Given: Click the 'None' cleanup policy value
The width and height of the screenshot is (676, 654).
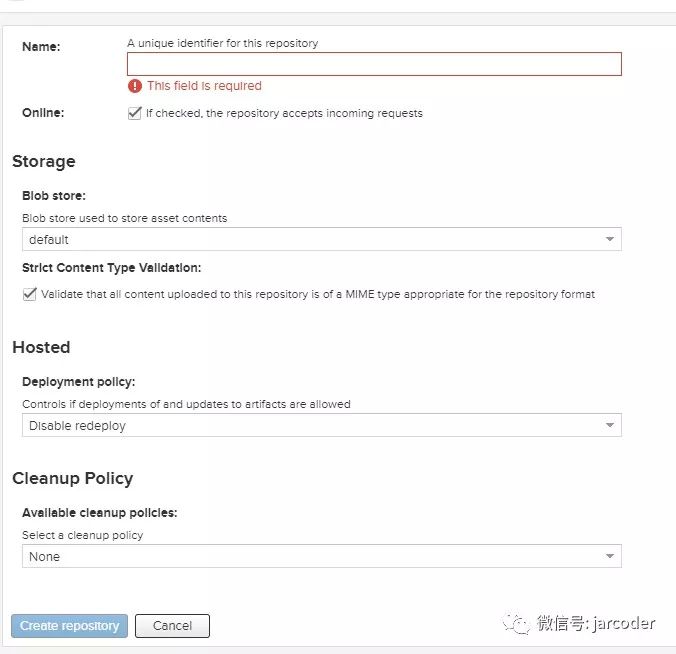Looking at the screenshot, I should pyautogui.click(x=45, y=557).
